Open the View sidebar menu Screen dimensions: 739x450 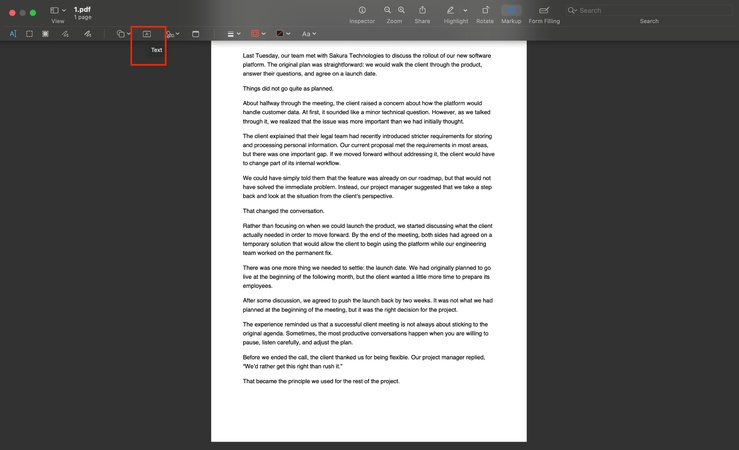[x=57, y=10]
